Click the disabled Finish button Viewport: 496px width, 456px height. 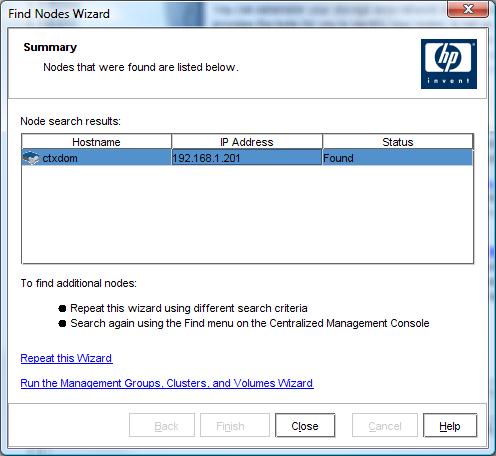pos(235,425)
